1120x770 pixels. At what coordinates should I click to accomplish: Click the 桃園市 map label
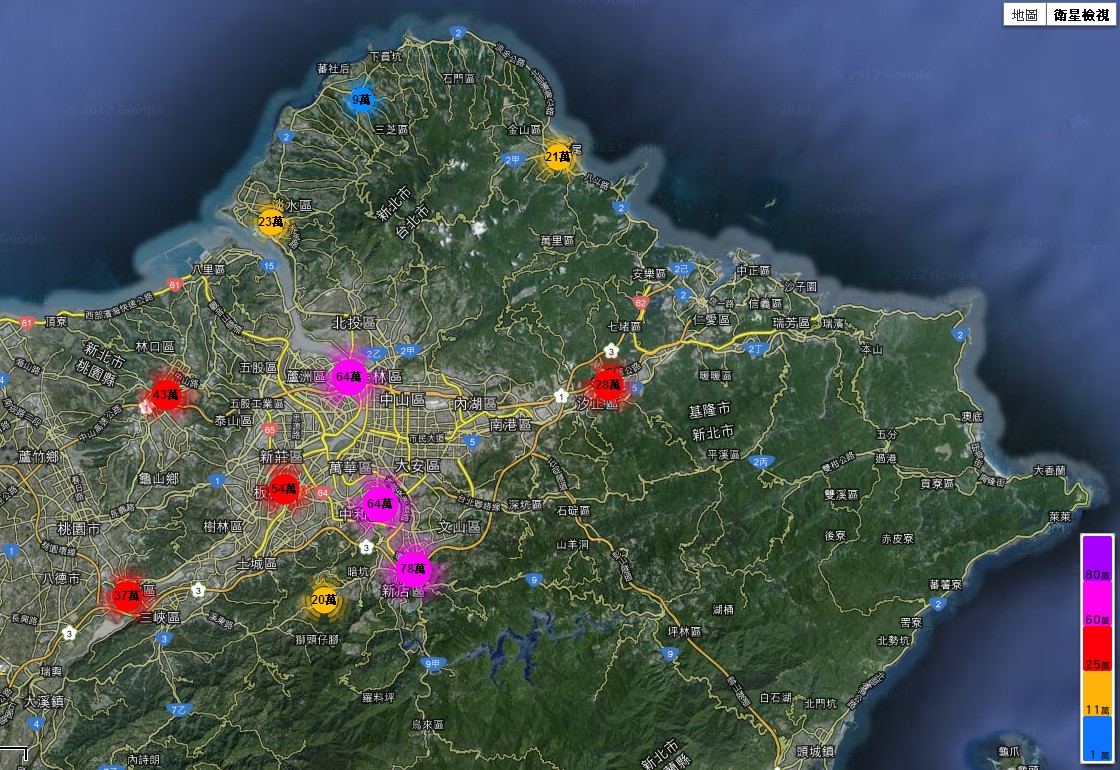point(78,527)
